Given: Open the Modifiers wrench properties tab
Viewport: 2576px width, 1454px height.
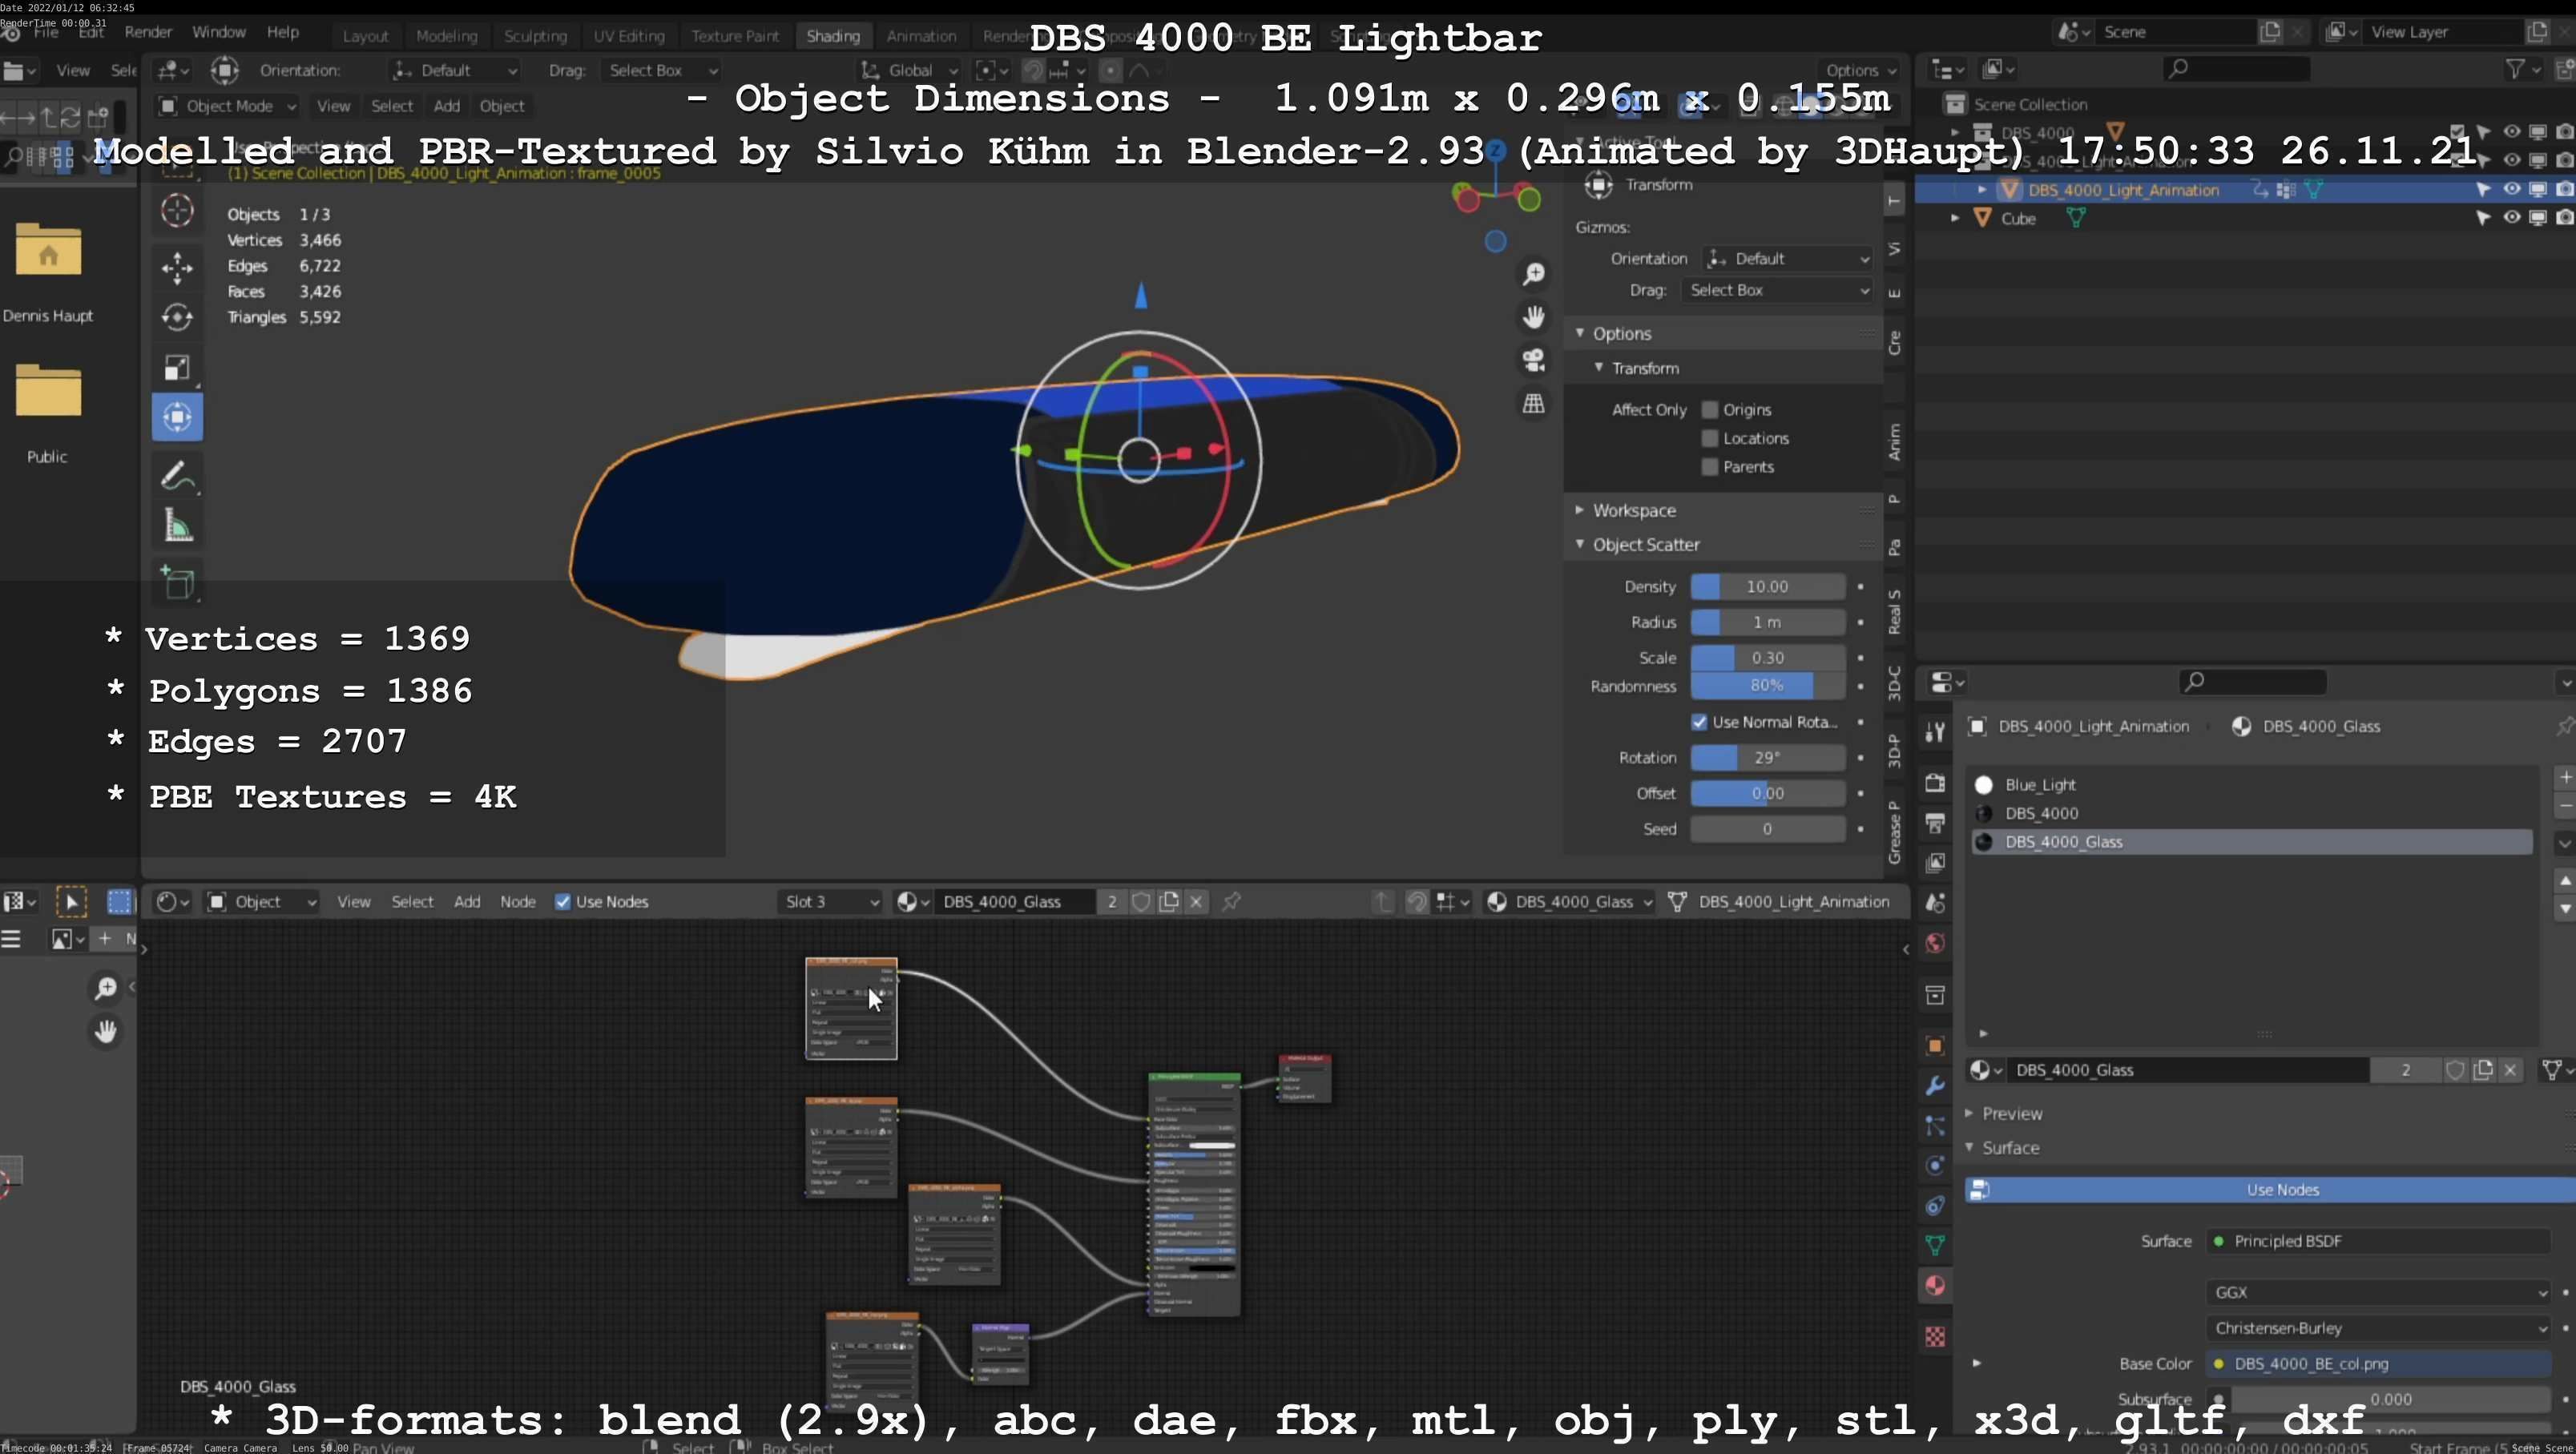Looking at the screenshot, I should point(1935,1086).
